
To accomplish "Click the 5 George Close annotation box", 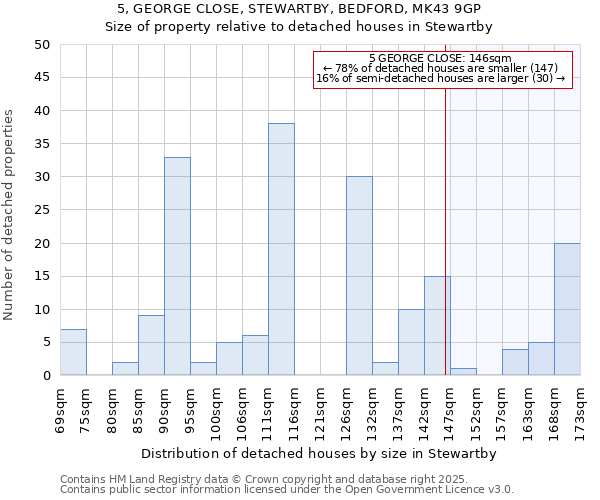I will pos(443,69).
